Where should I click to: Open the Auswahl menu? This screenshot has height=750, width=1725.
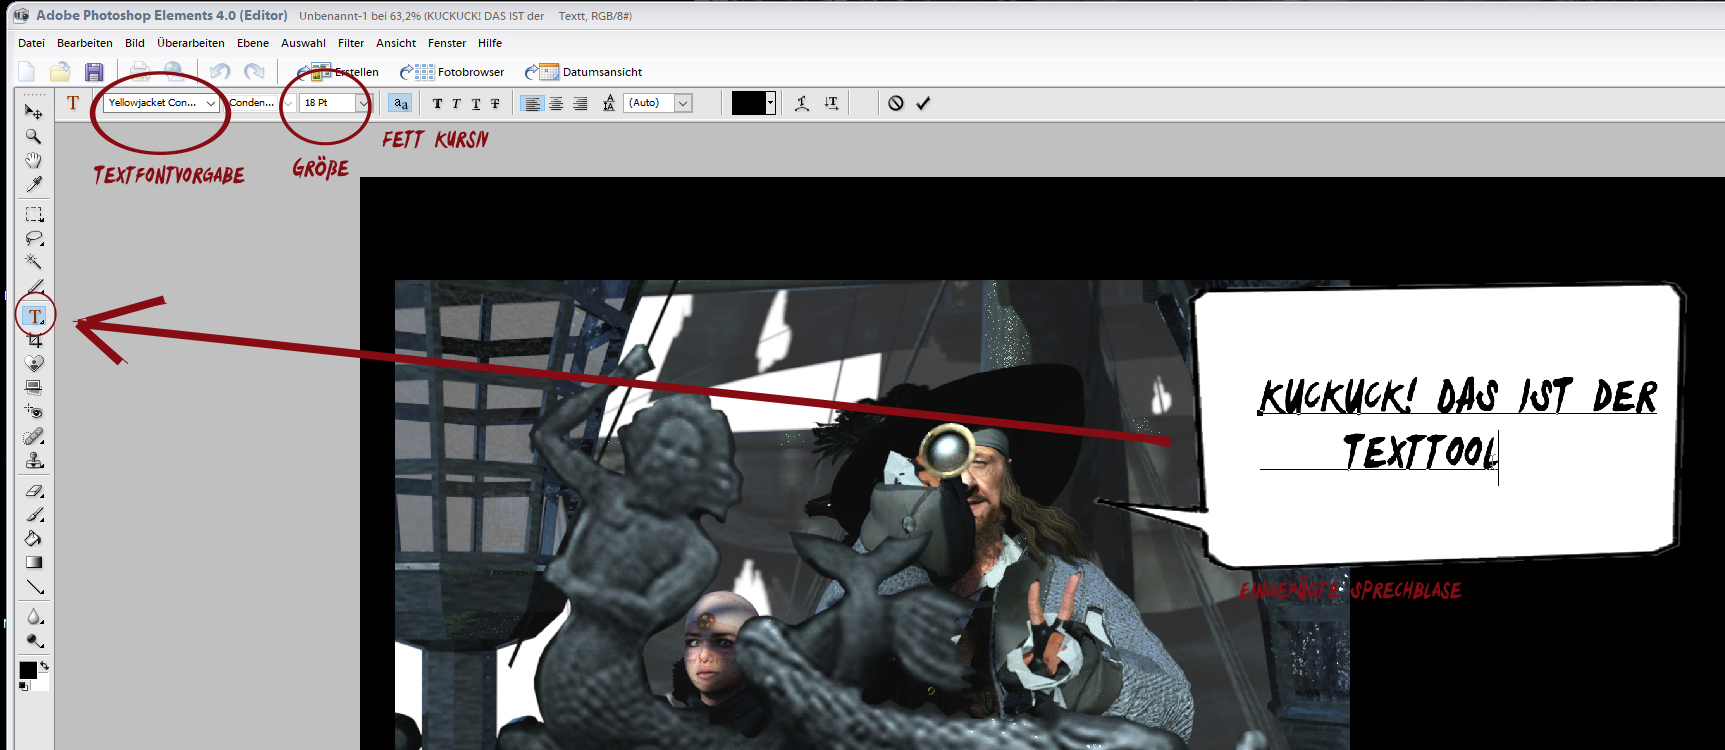pos(303,43)
